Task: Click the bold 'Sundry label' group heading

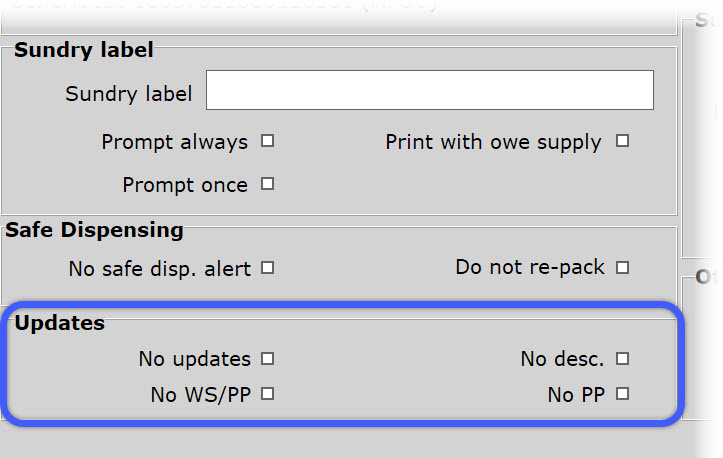Action: pos(83,49)
